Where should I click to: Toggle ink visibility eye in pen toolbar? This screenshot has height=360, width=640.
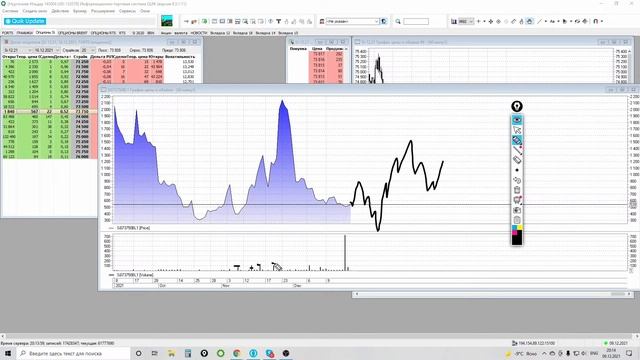(x=517, y=120)
